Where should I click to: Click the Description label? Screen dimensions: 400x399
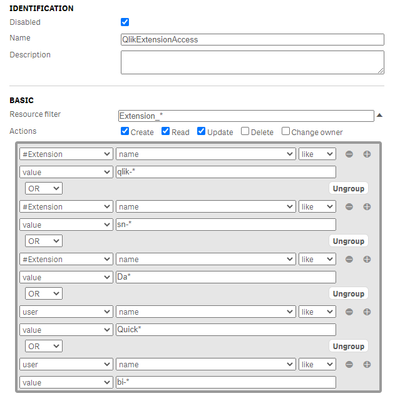pos(30,55)
